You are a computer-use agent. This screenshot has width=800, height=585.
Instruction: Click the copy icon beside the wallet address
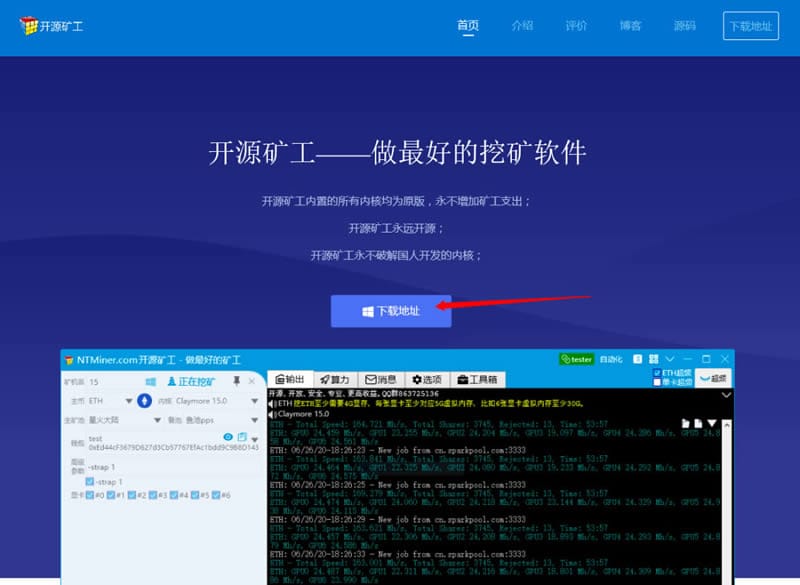coord(241,436)
